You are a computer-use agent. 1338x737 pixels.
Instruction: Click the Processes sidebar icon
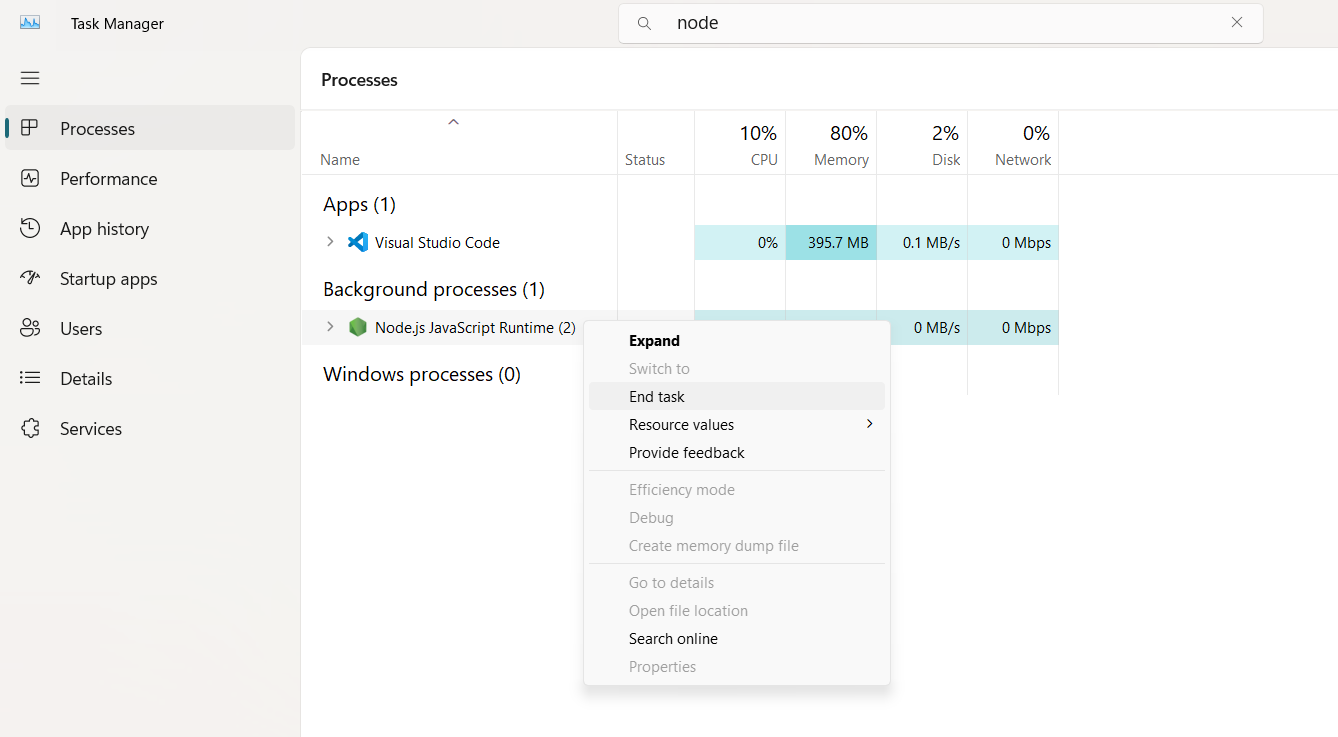coord(30,128)
